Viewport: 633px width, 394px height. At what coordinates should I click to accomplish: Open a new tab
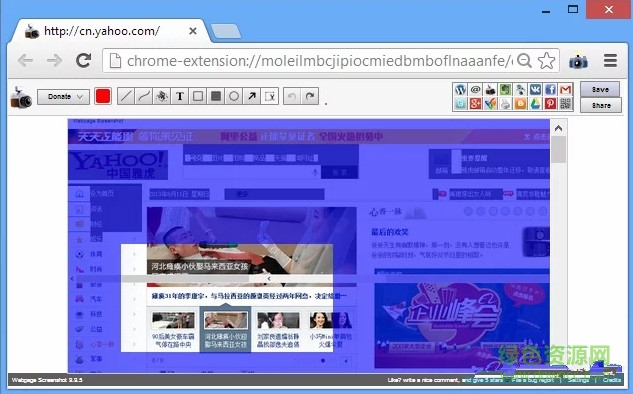[x=226, y=31]
